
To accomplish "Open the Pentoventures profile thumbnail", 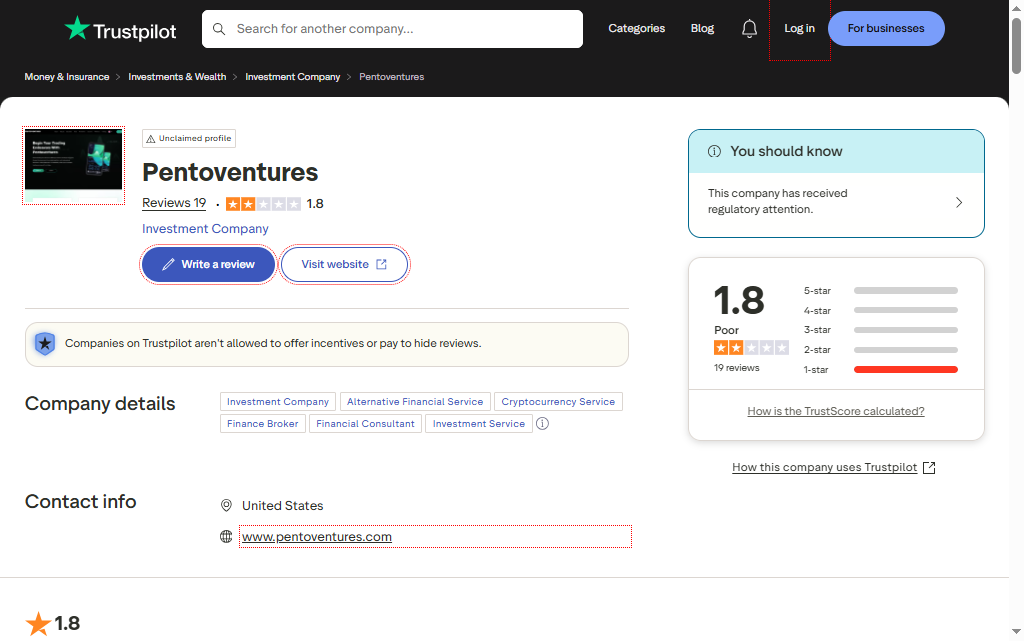I will point(74,166).
